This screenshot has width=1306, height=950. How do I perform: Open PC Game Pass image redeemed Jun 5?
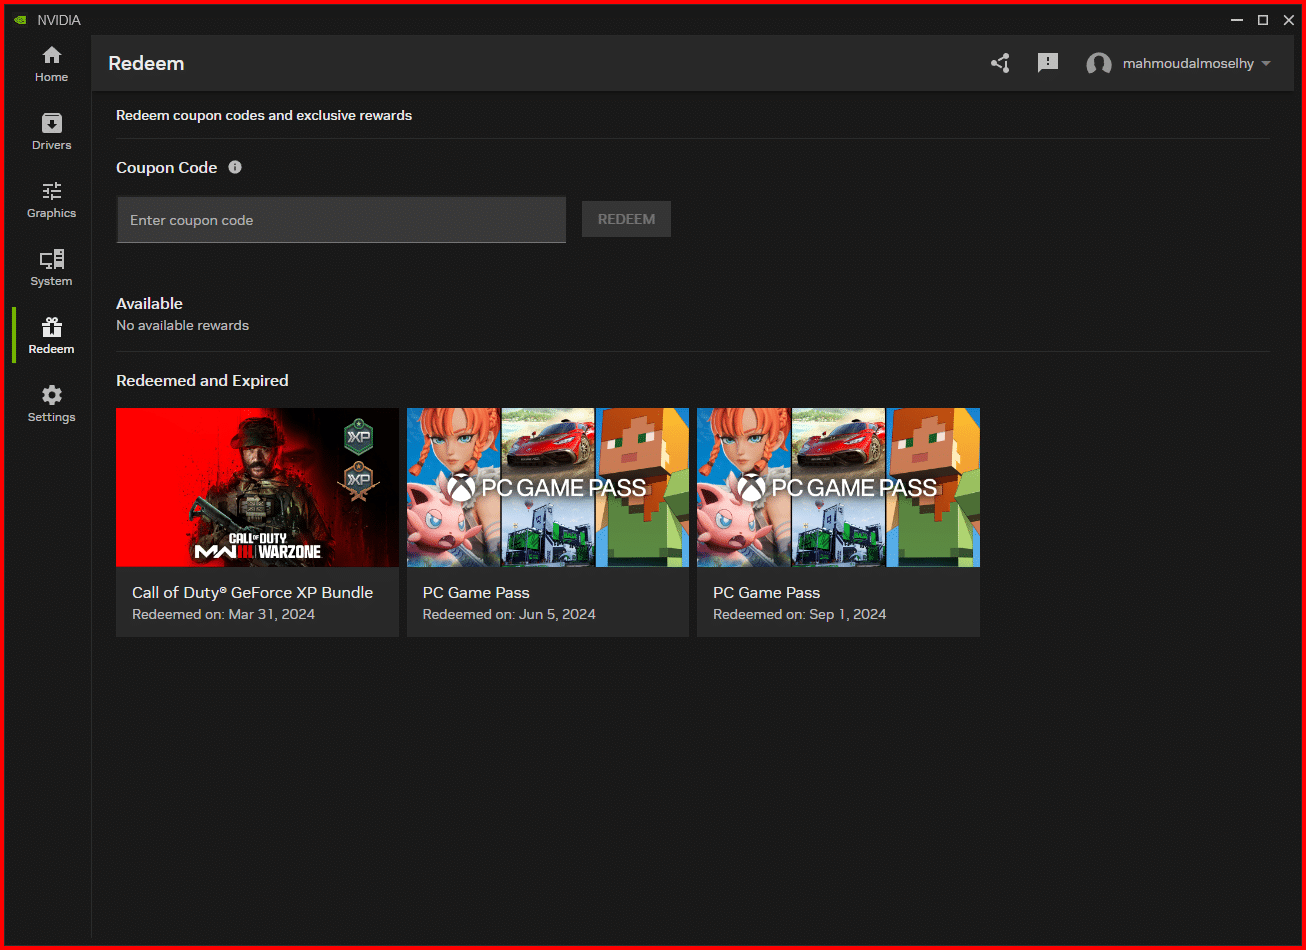[548, 487]
